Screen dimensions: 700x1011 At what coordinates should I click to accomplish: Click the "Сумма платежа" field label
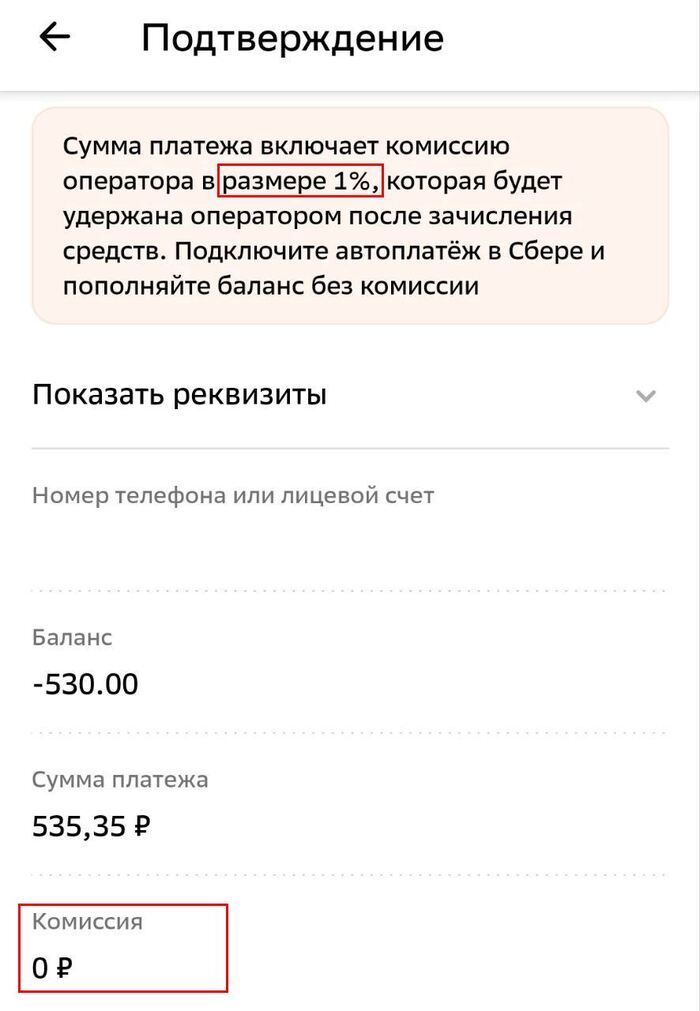click(x=120, y=779)
